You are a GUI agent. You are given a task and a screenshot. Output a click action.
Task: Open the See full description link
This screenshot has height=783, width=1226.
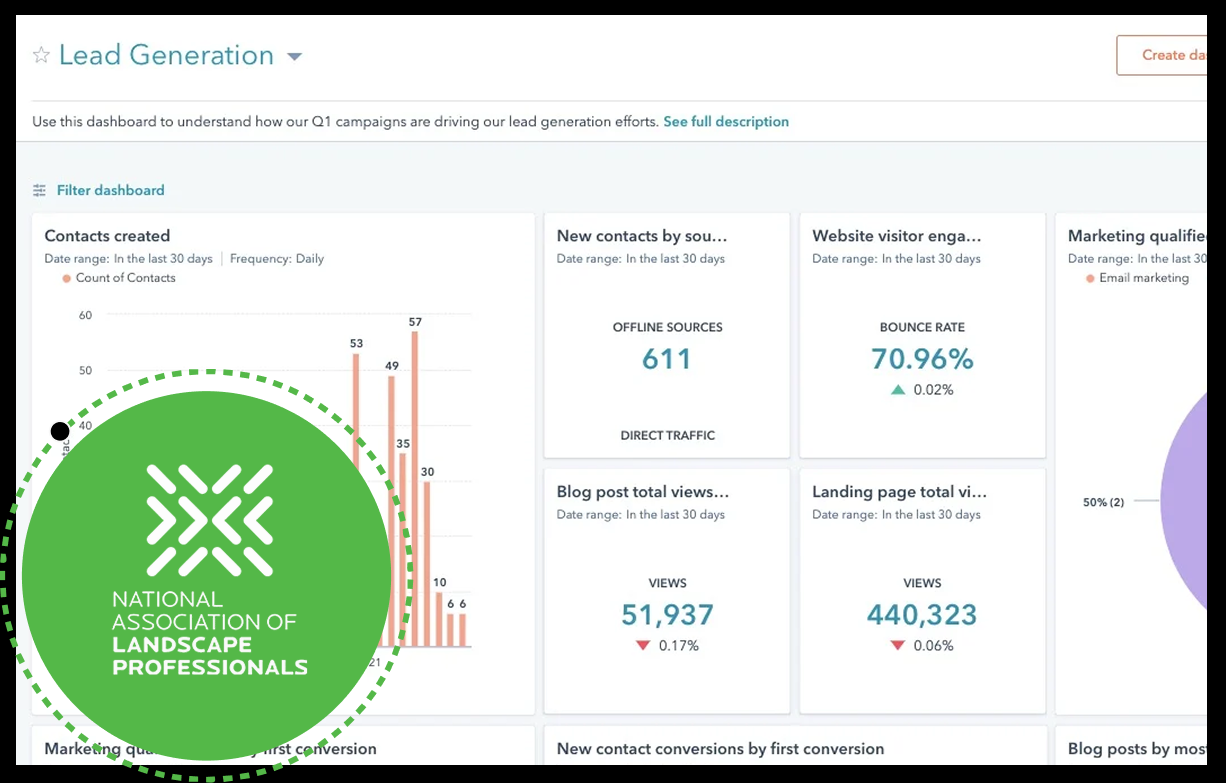click(x=726, y=122)
